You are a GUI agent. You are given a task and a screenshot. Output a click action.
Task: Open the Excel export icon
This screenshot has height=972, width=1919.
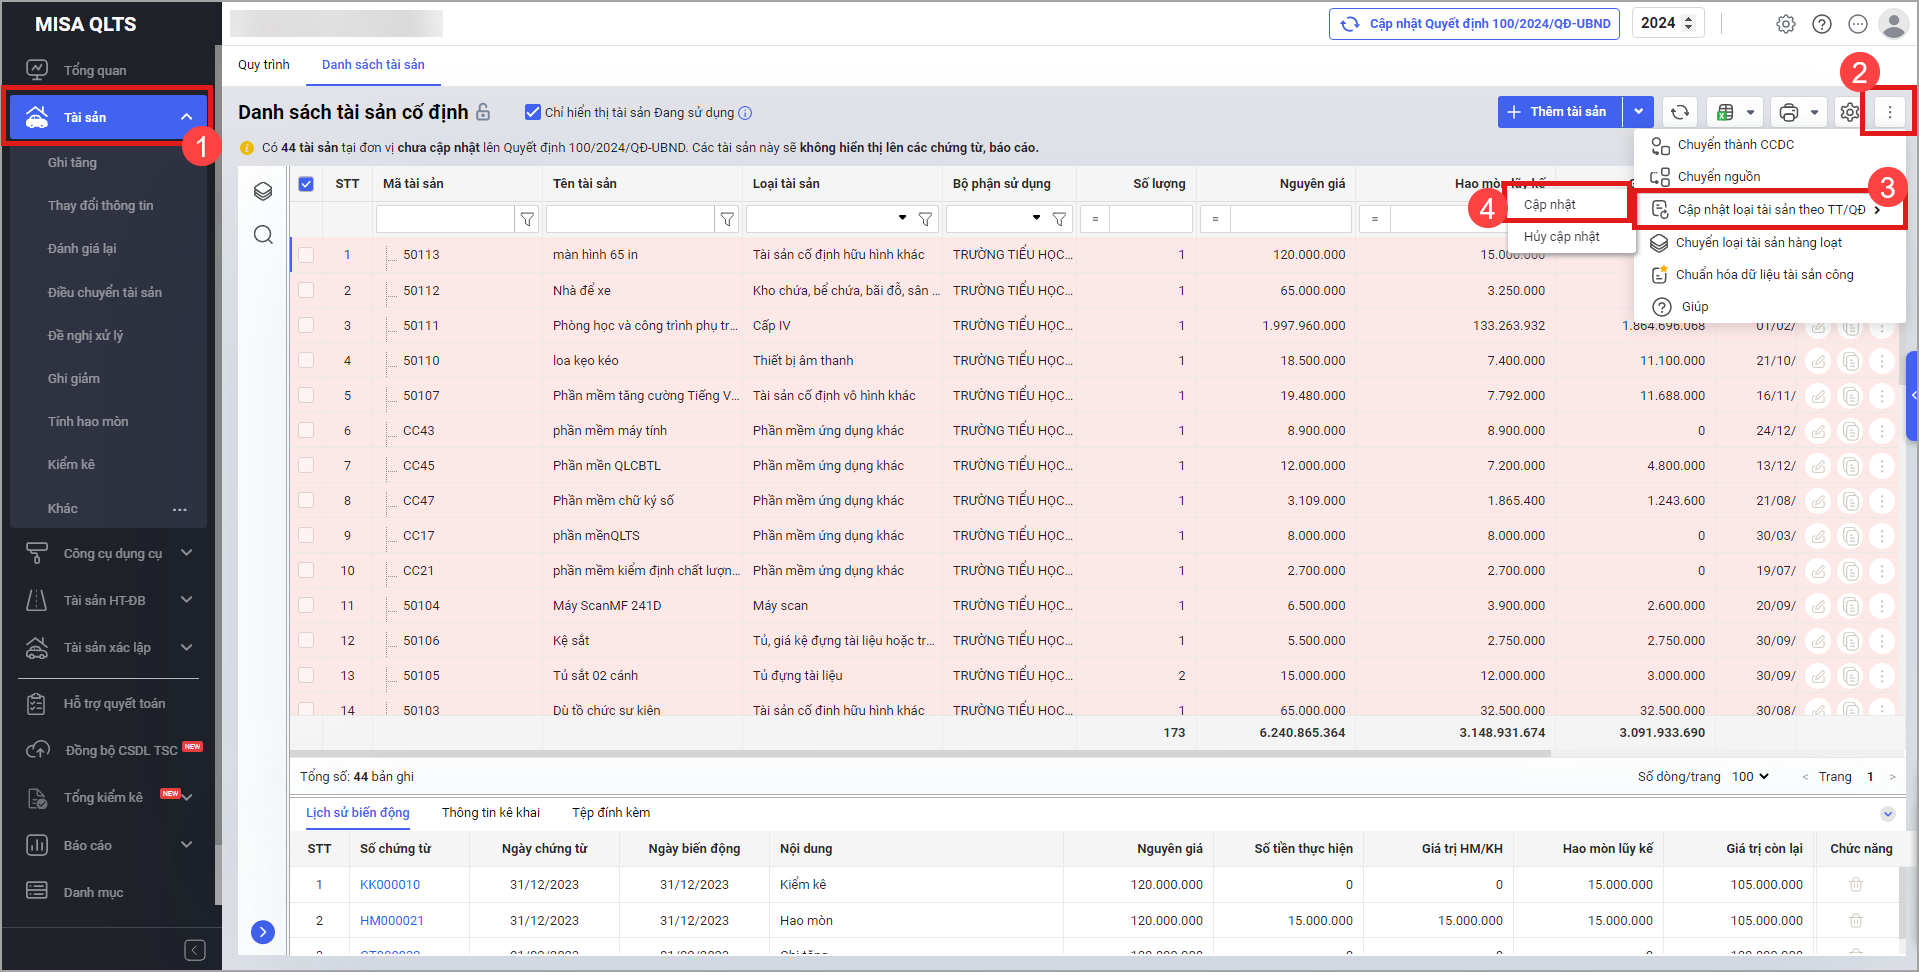click(x=1725, y=112)
